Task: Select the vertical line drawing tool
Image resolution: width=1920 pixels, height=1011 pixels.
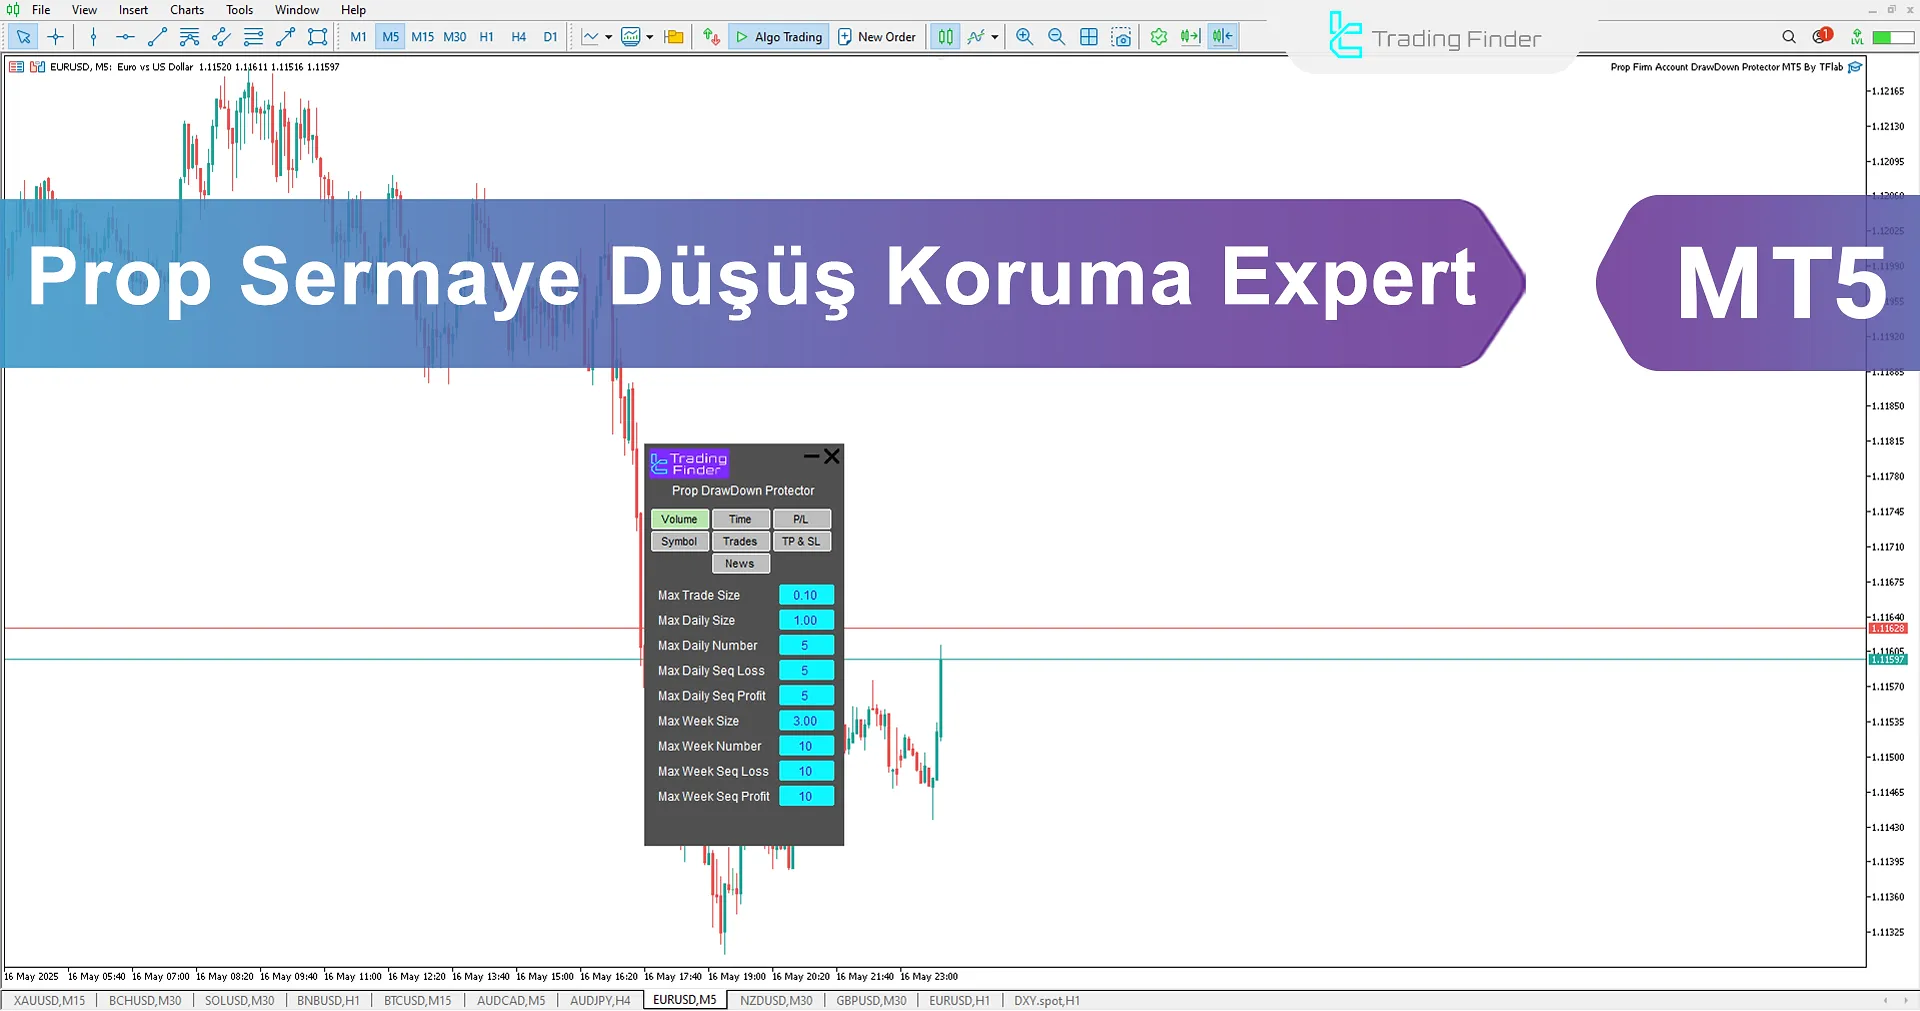Action: click(x=93, y=37)
